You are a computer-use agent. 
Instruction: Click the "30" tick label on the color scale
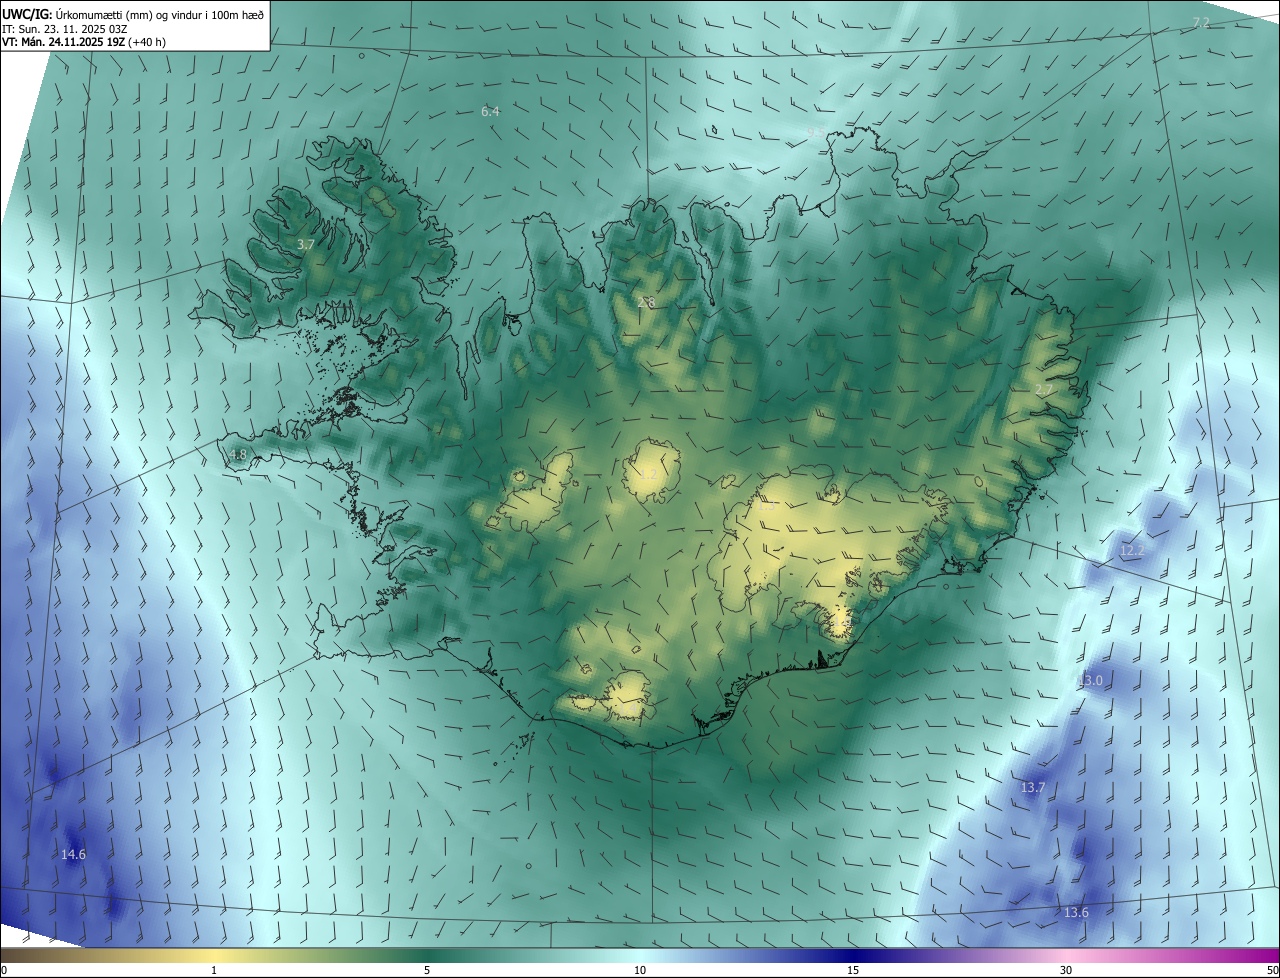(1066, 970)
